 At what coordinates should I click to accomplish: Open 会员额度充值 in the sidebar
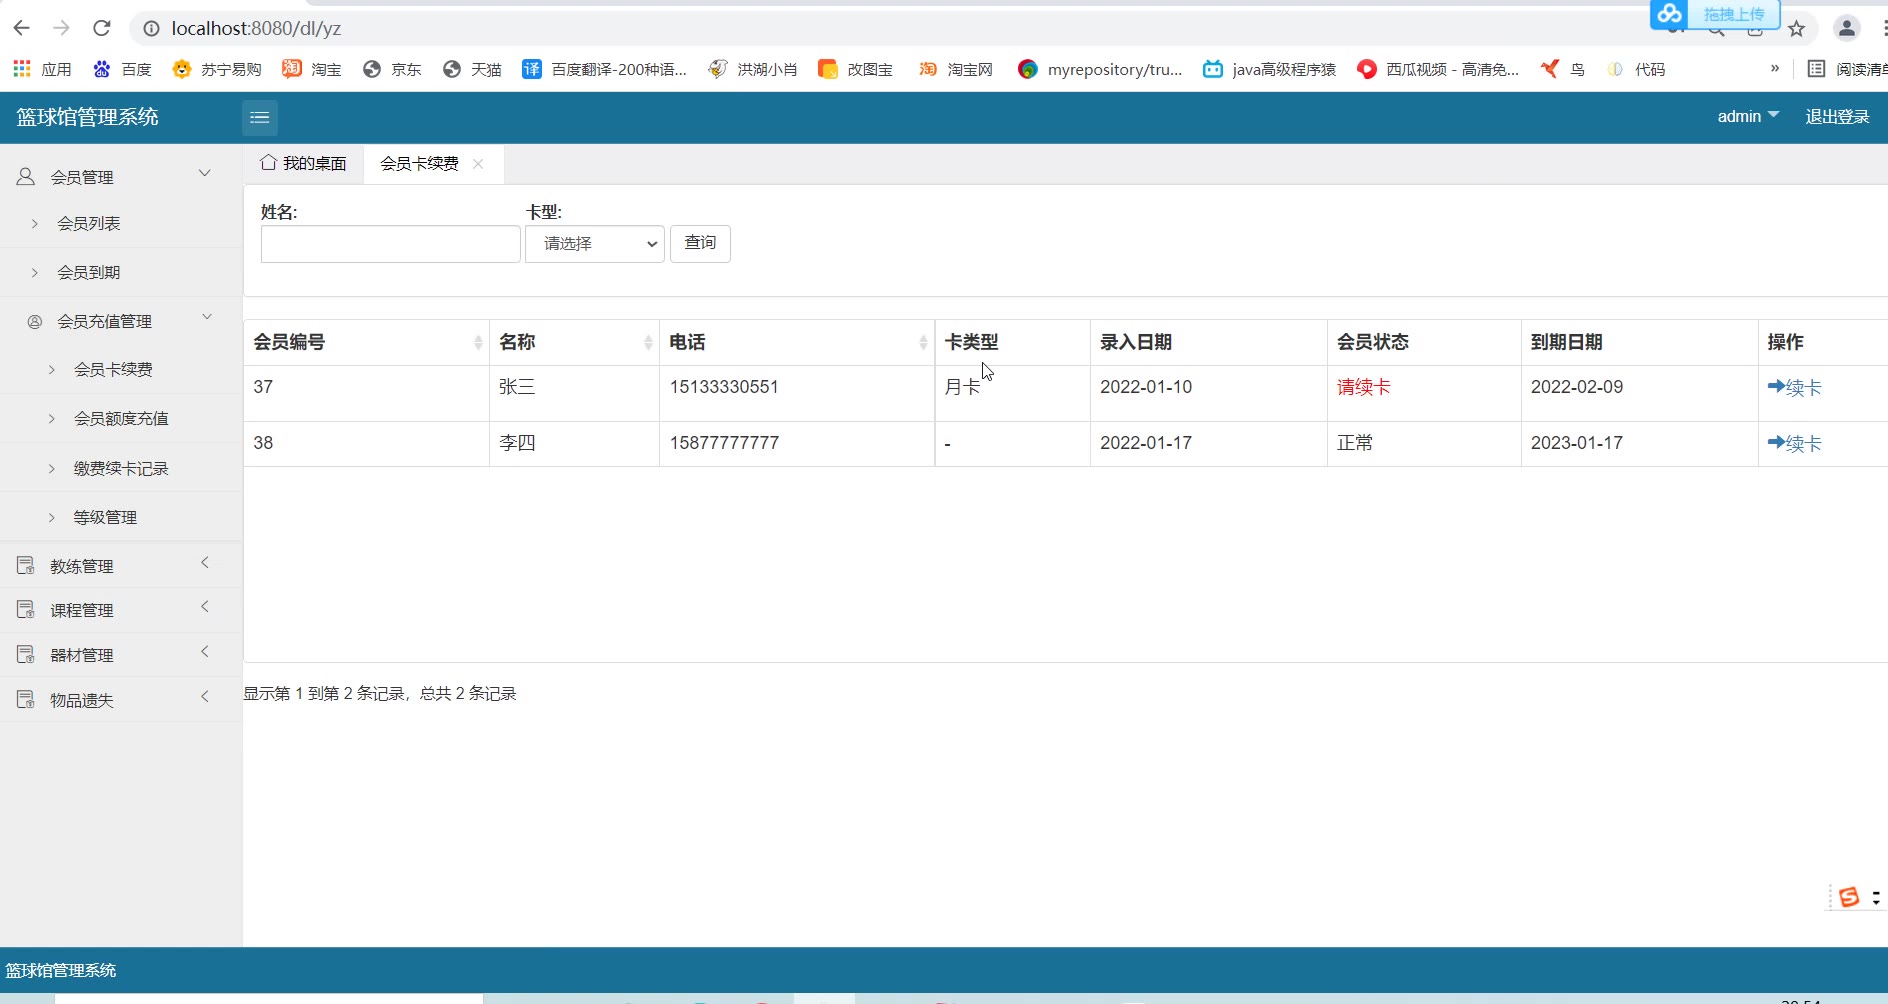coord(121,419)
